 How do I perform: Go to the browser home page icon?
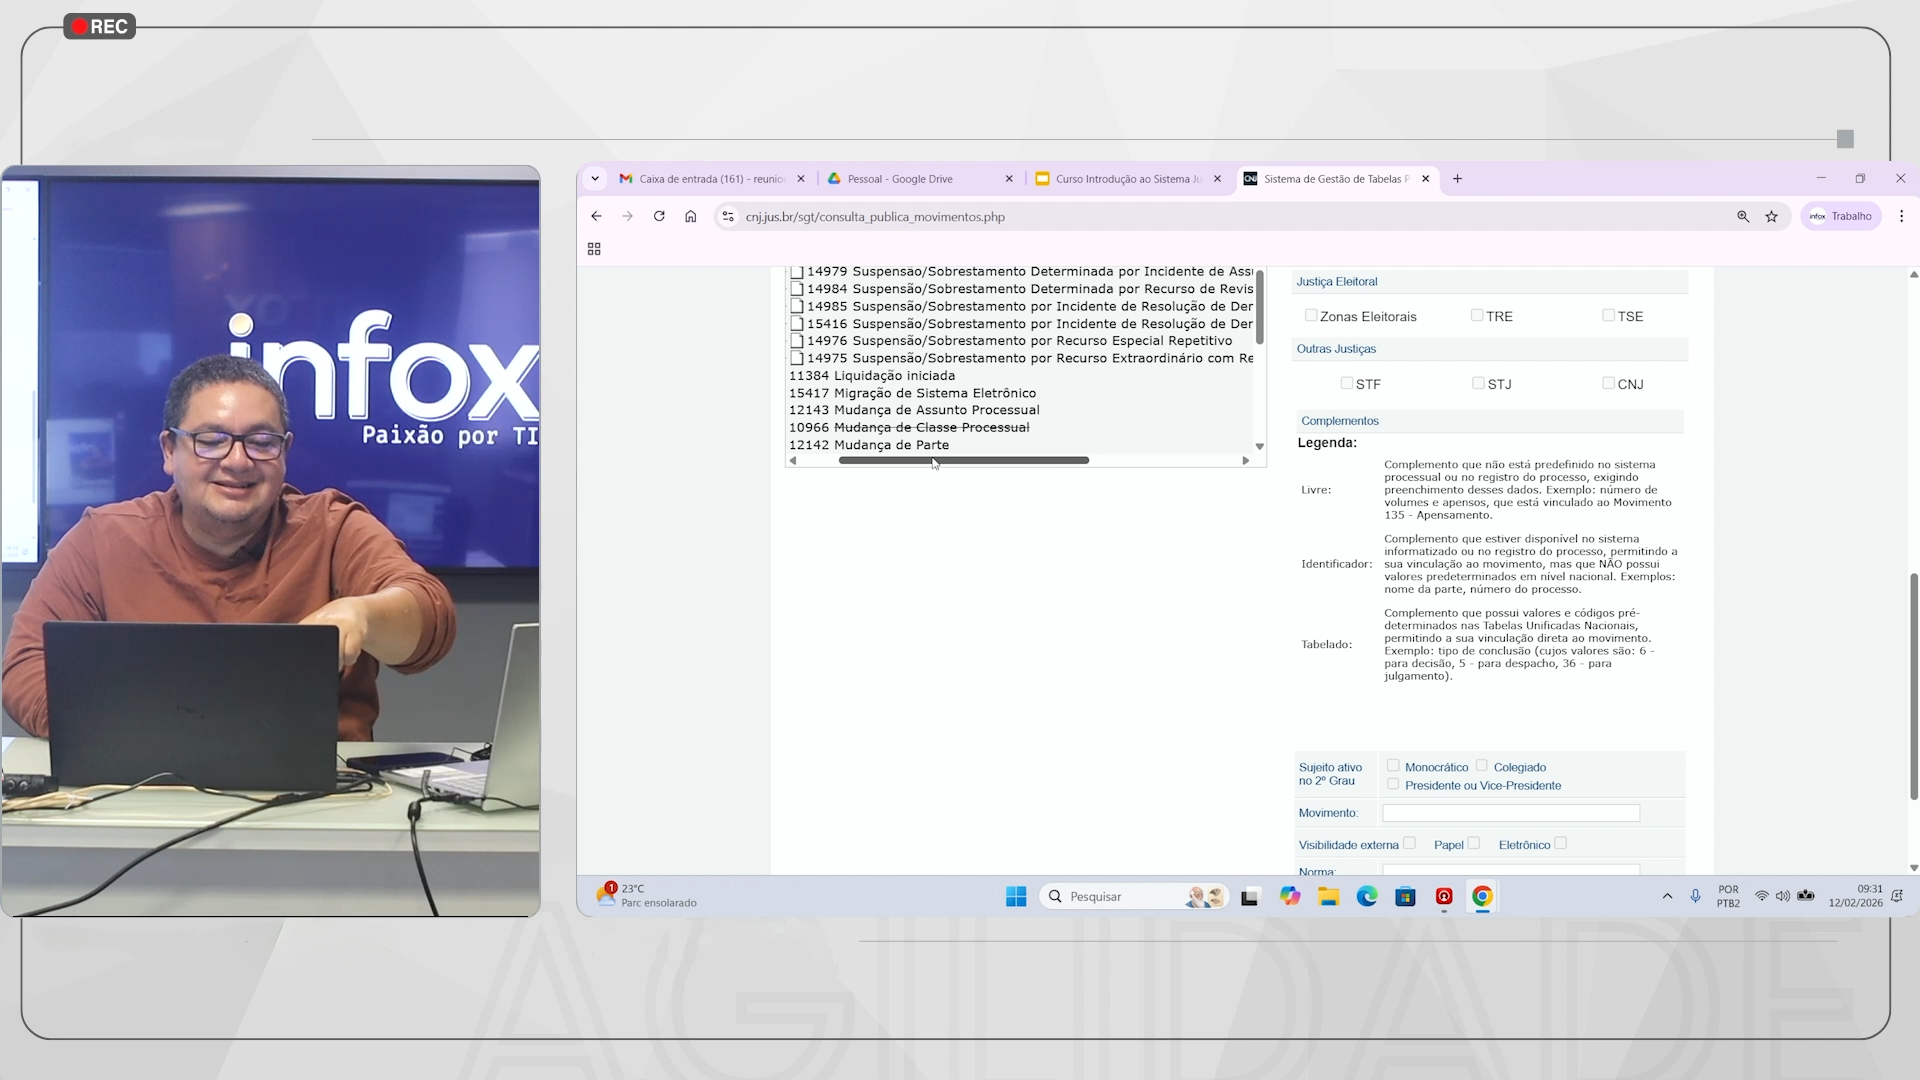coord(690,216)
